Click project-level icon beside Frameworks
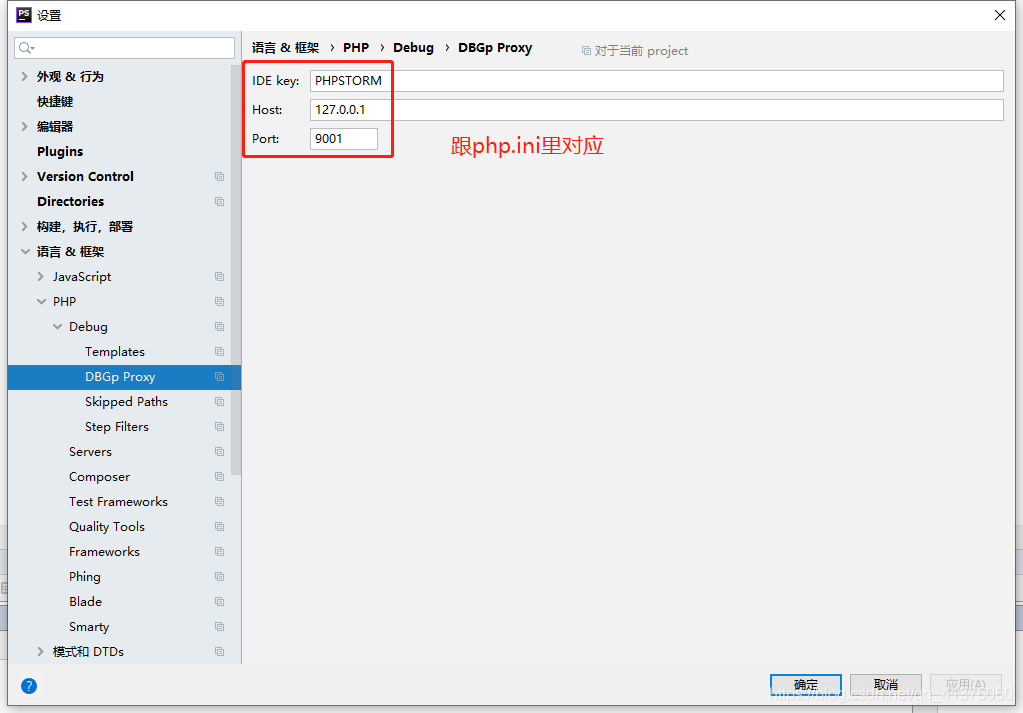The height and width of the screenshot is (713, 1023). point(219,552)
